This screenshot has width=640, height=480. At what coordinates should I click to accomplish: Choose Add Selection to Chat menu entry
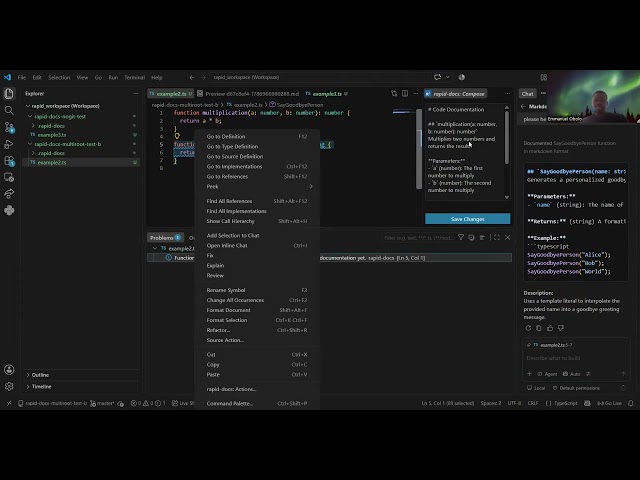pyautogui.click(x=258, y=235)
